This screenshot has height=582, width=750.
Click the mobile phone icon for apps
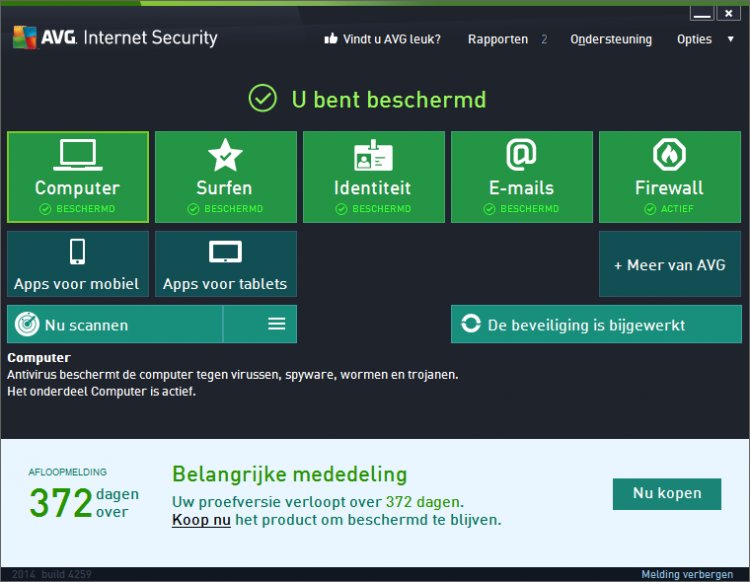pos(77,252)
